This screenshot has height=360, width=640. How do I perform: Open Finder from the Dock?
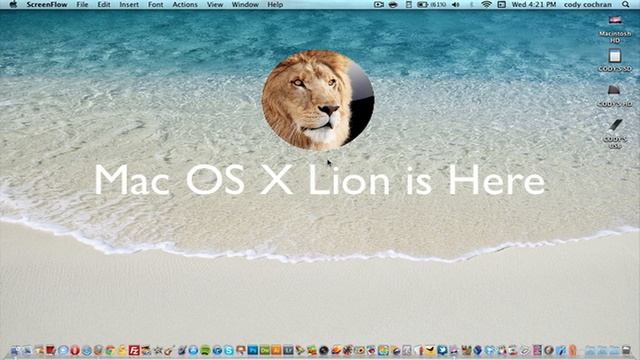point(16,350)
